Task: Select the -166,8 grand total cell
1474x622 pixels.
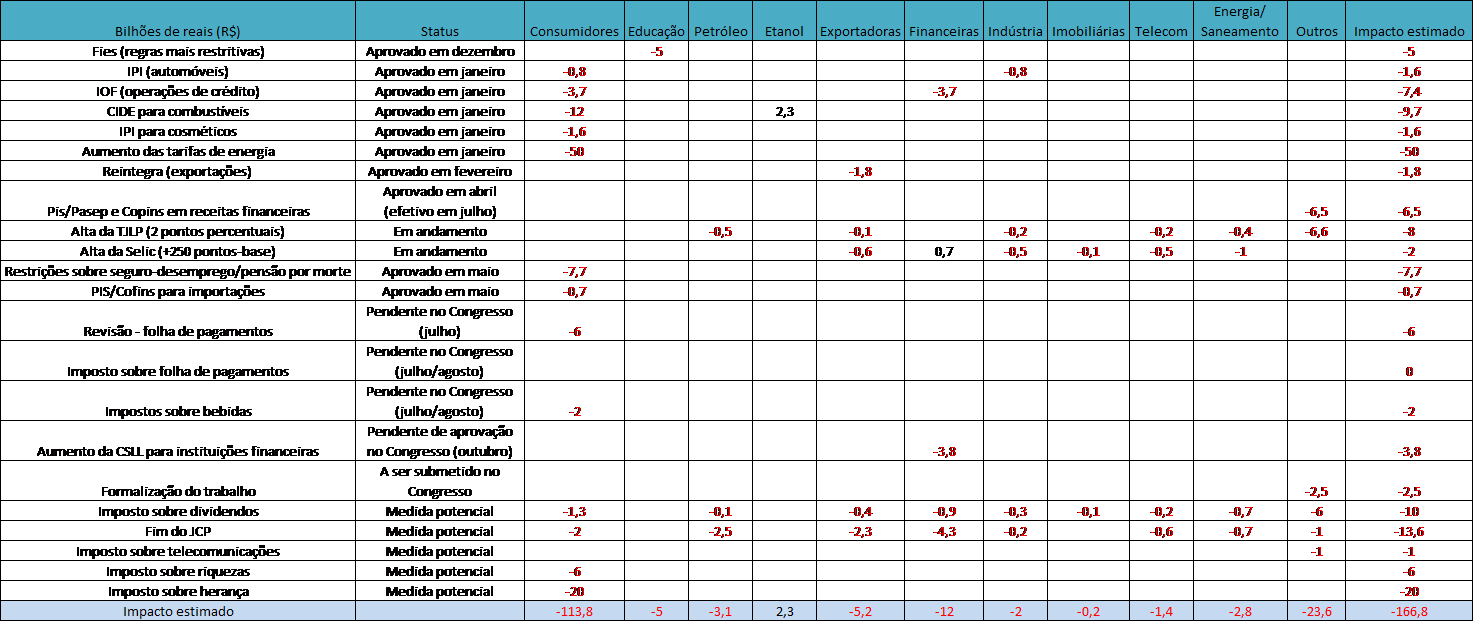Action: (1409, 611)
